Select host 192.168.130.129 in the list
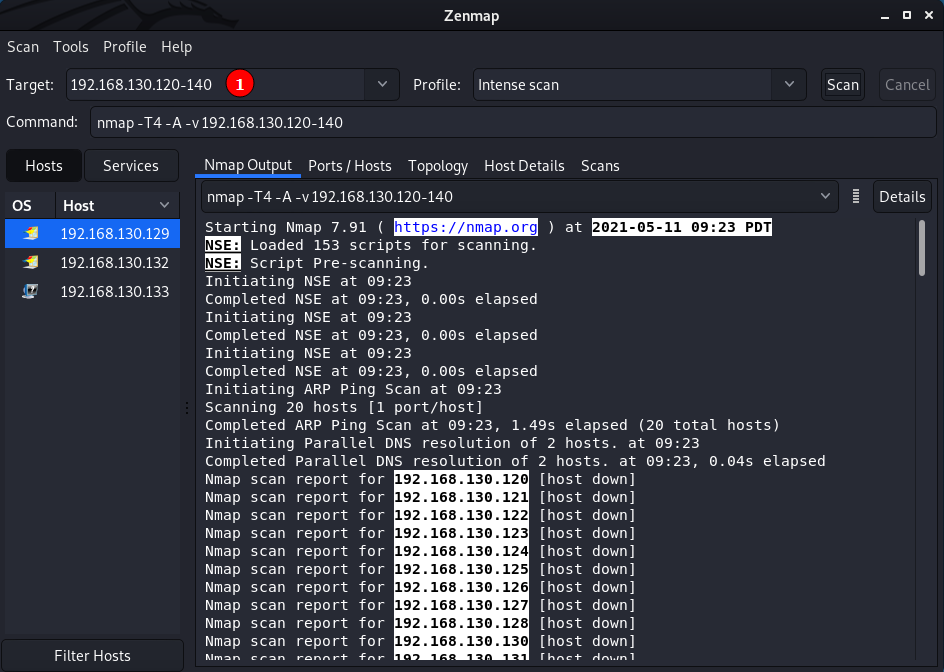 [93, 234]
